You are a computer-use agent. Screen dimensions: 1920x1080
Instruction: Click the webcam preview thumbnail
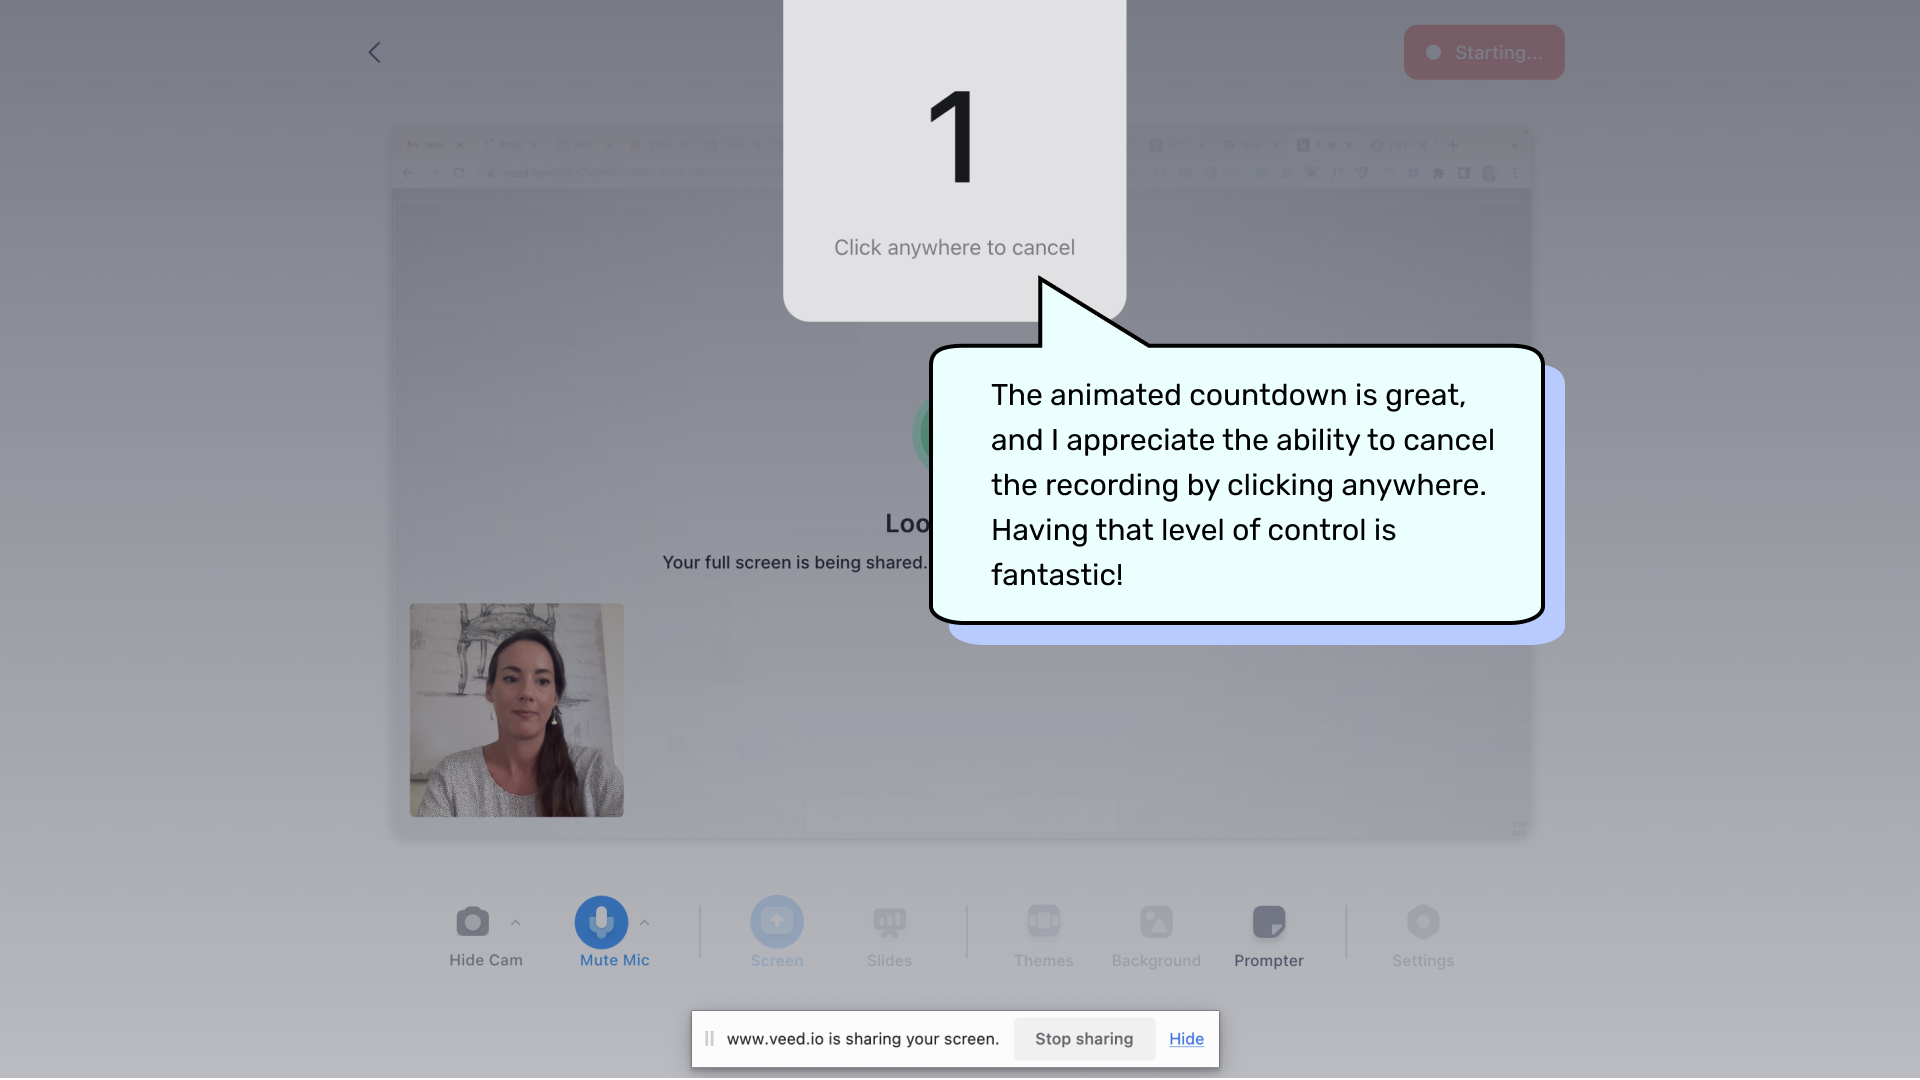click(x=516, y=709)
